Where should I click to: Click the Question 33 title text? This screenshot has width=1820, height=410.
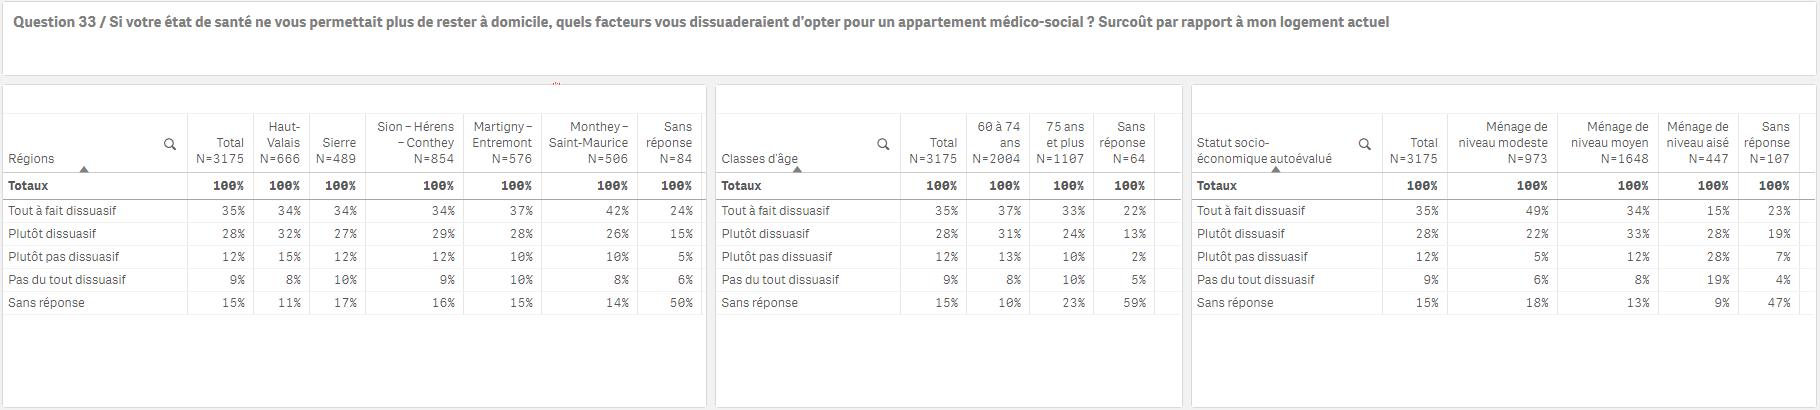click(x=701, y=22)
